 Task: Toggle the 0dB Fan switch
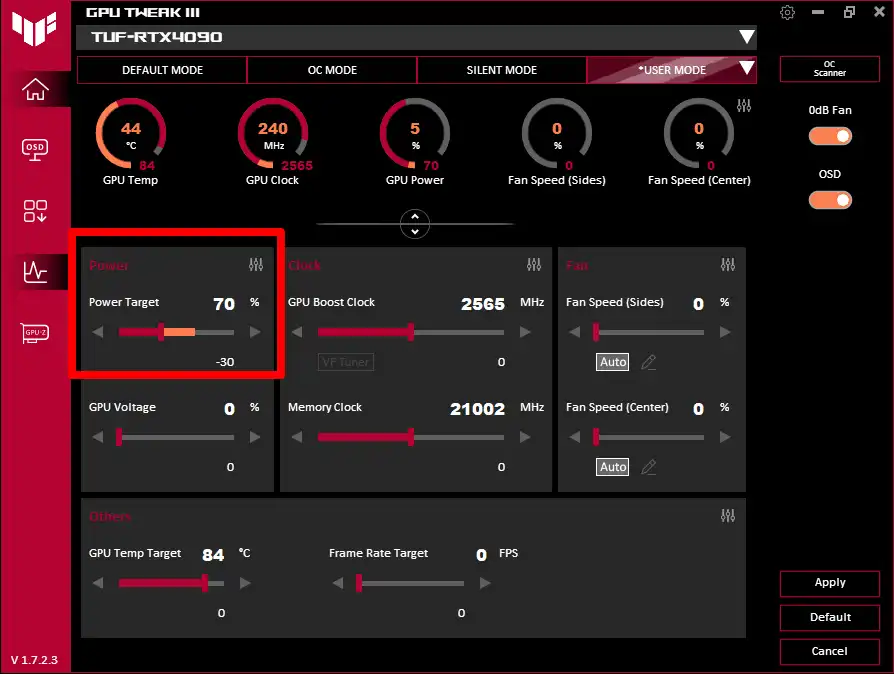(x=830, y=136)
